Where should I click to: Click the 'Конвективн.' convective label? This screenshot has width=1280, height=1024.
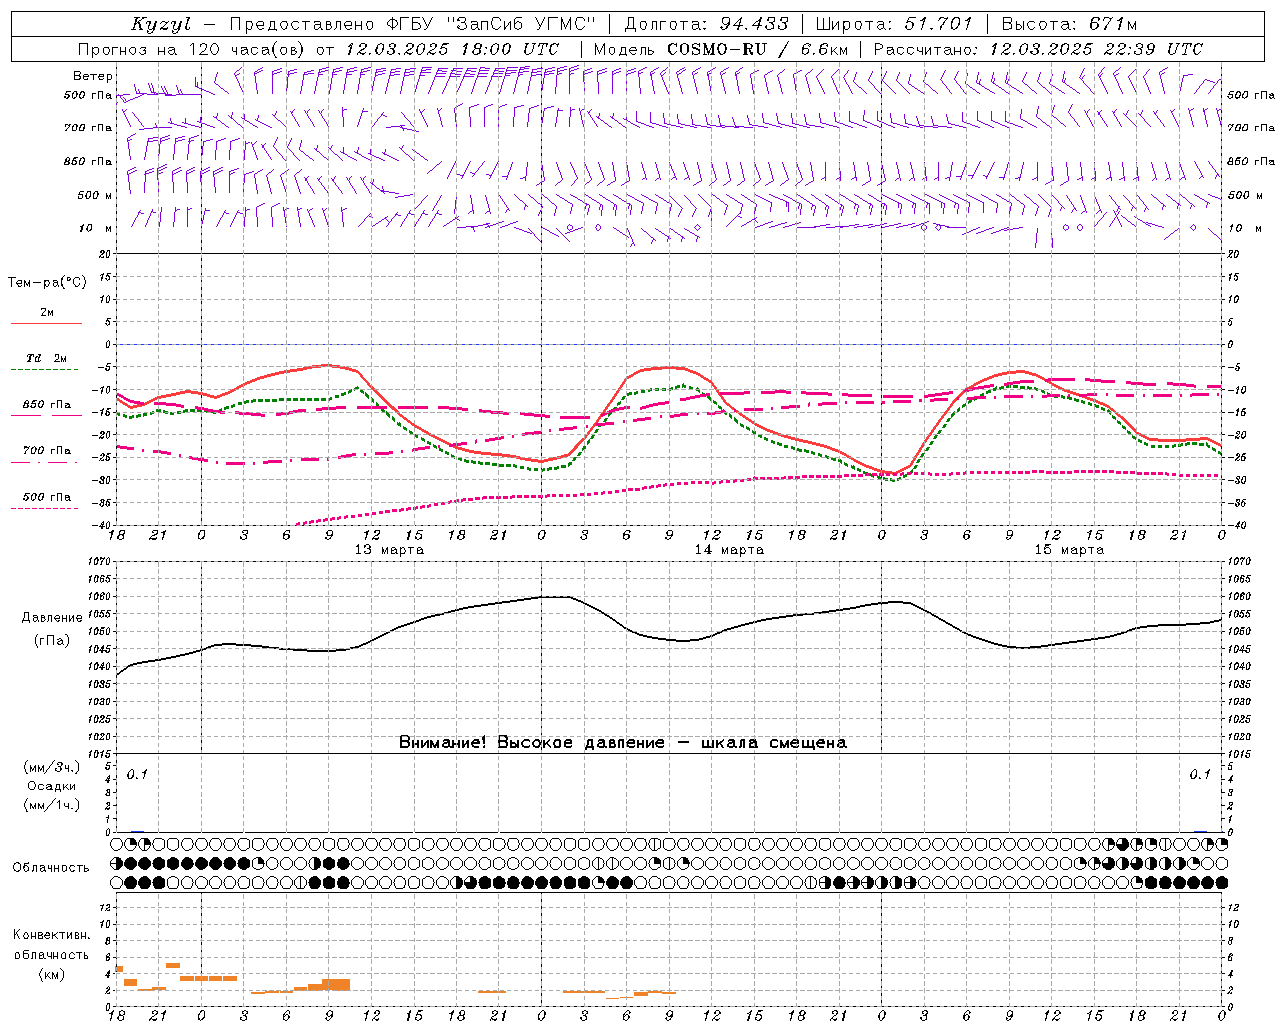[x=51, y=936]
